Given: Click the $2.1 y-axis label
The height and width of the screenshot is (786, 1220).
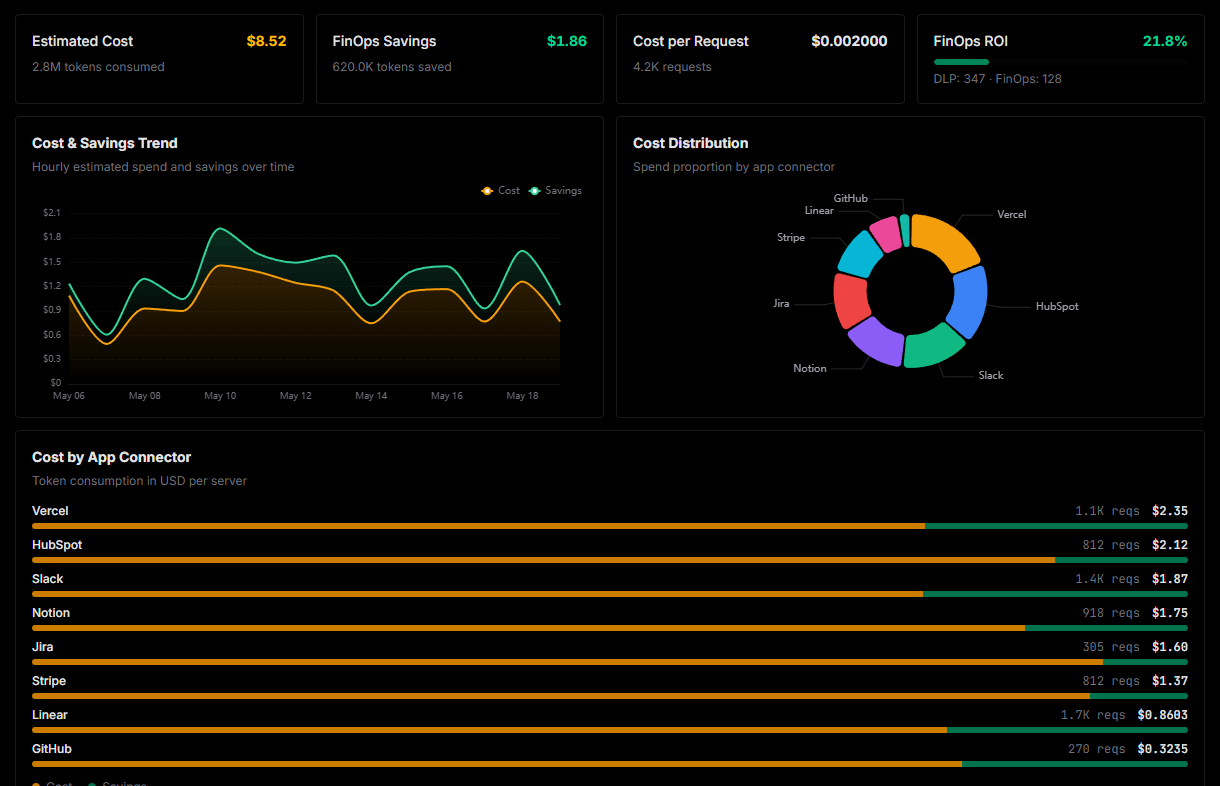Looking at the screenshot, I should coord(52,213).
